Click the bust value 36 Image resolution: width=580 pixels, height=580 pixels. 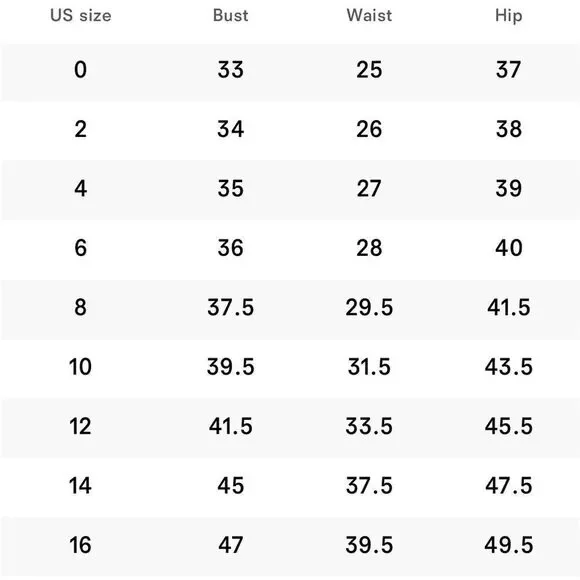point(230,248)
